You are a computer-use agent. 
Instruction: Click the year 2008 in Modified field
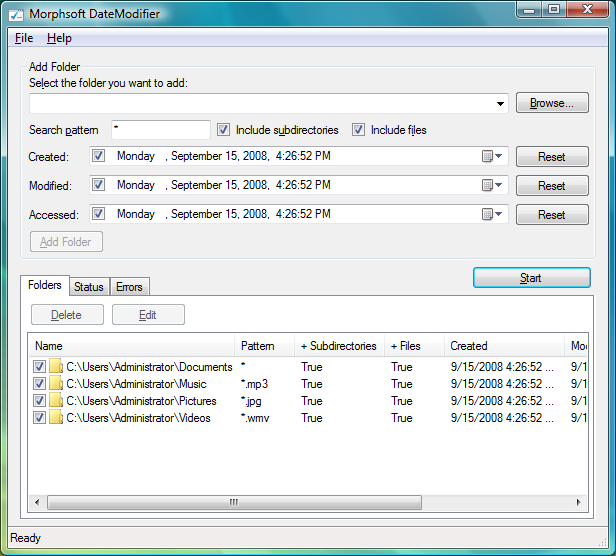[255, 185]
